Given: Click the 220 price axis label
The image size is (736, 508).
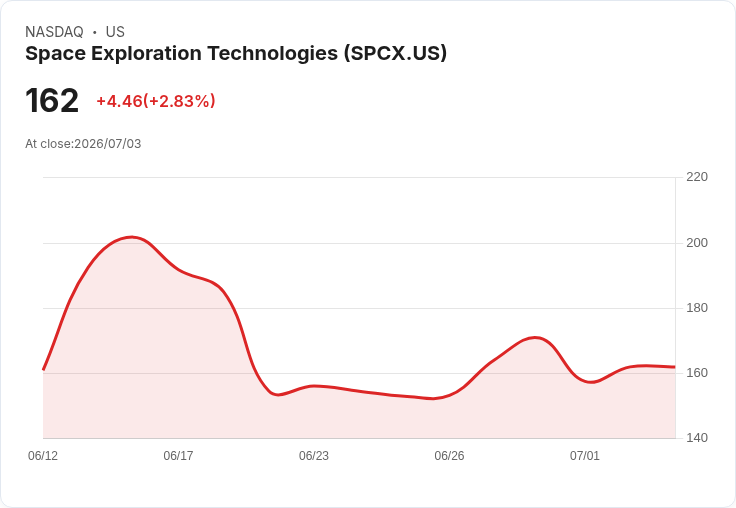Looking at the screenshot, I should [x=697, y=177].
